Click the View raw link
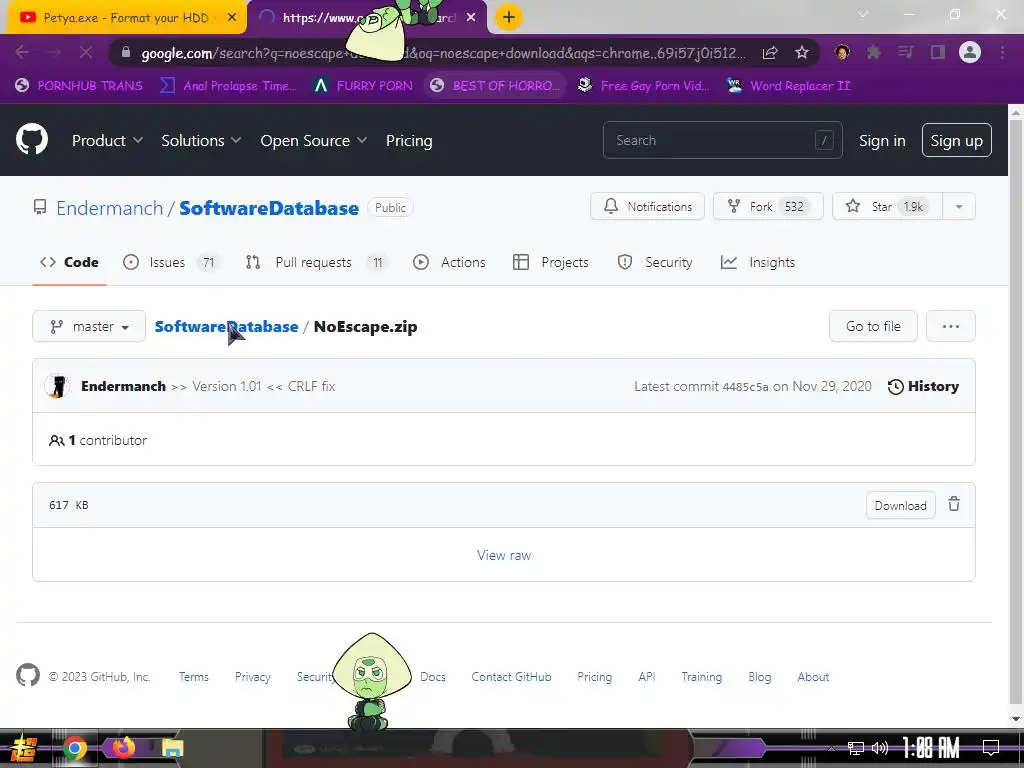The image size is (1024, 768). click(x=504, y=555)
